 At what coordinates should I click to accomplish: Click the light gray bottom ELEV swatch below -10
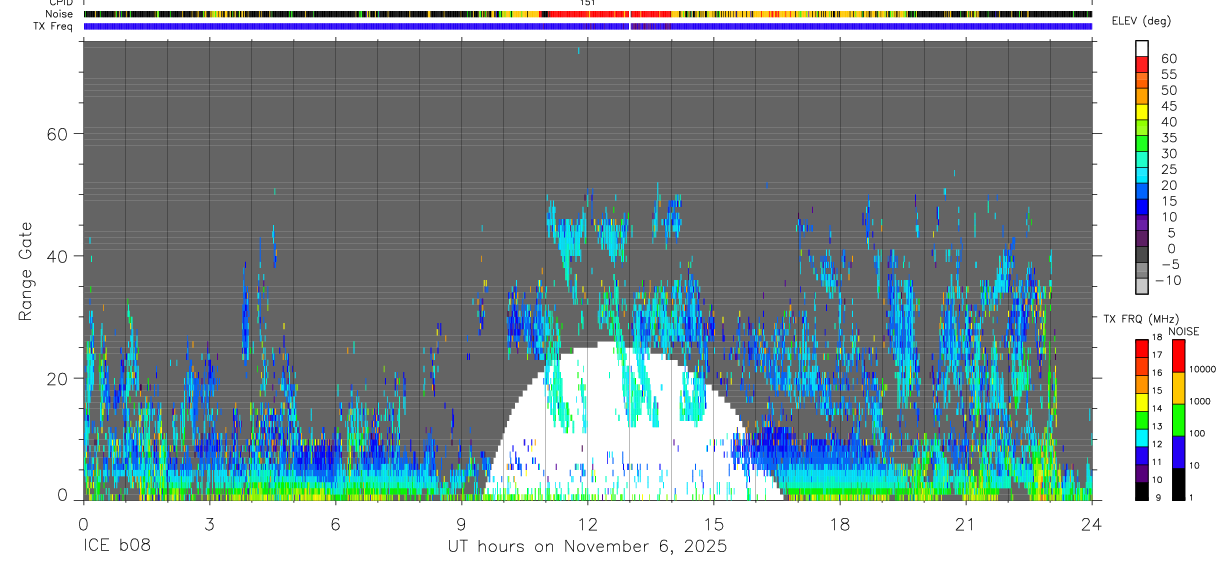click(1142, 286)
